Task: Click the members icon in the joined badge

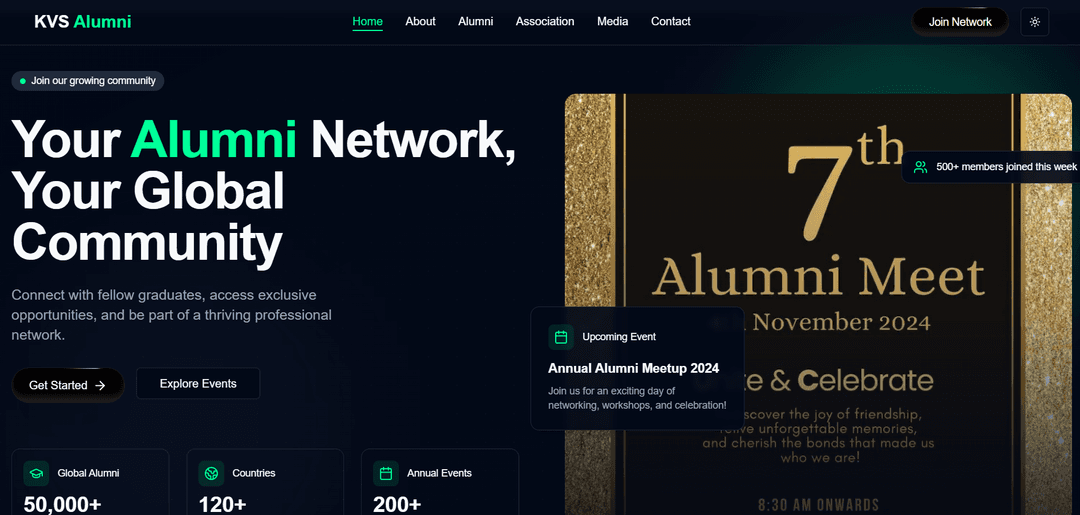Action: [x=920, y=167]
